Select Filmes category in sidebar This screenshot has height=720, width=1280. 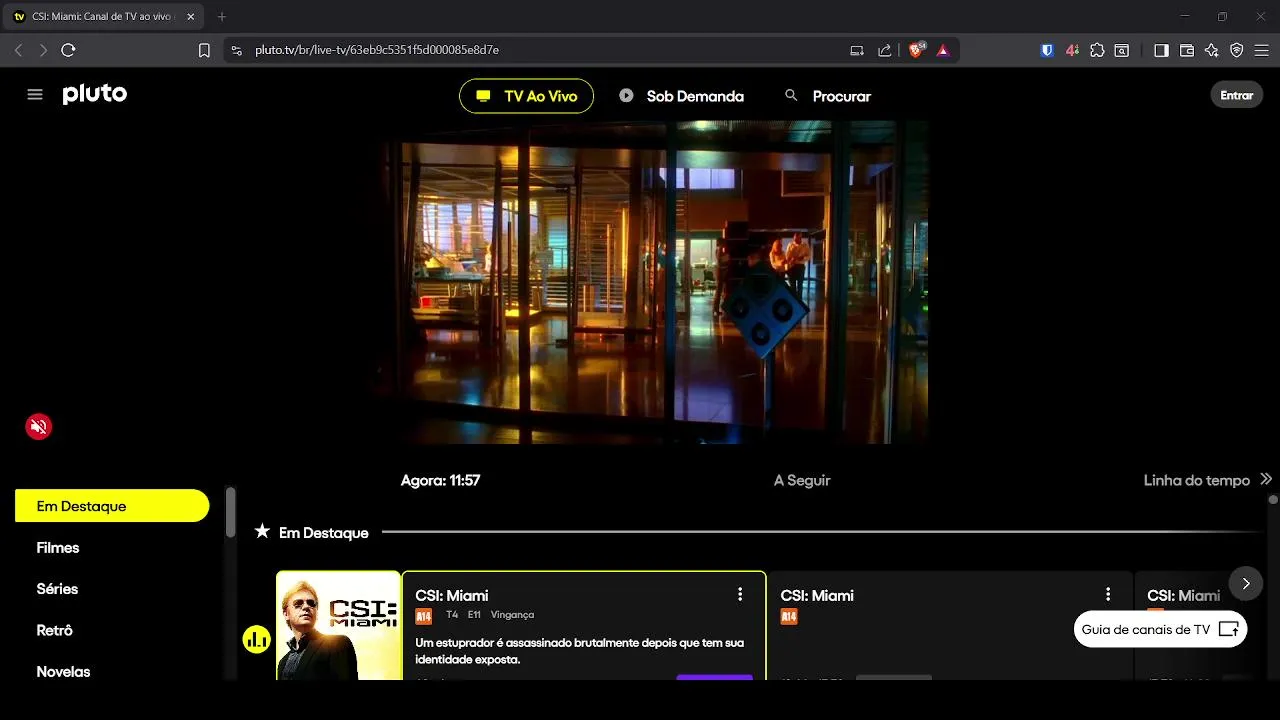click(x=58, y=548)
